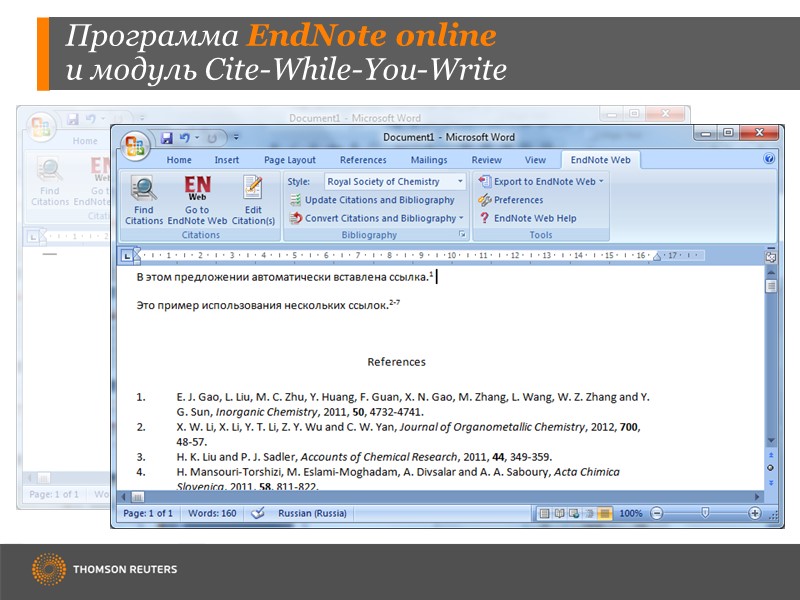Click the superscript citation 2-7

click(x=394, y=303)
